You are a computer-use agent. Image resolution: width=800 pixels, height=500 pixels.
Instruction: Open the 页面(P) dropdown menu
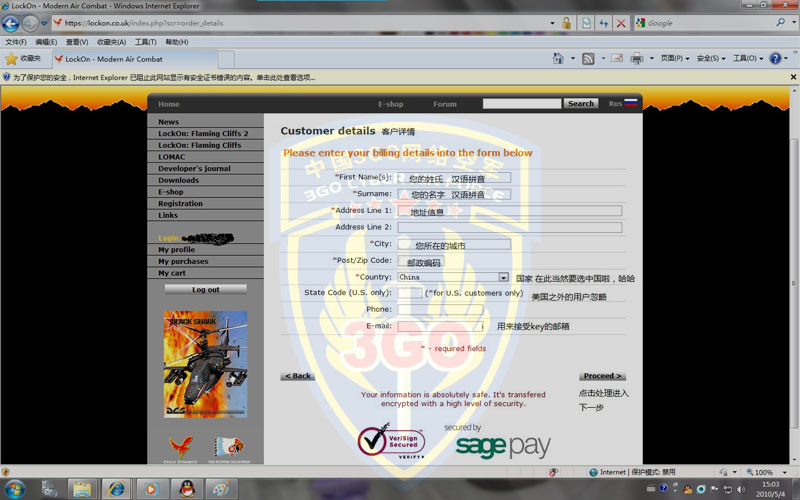coord(675,58)
